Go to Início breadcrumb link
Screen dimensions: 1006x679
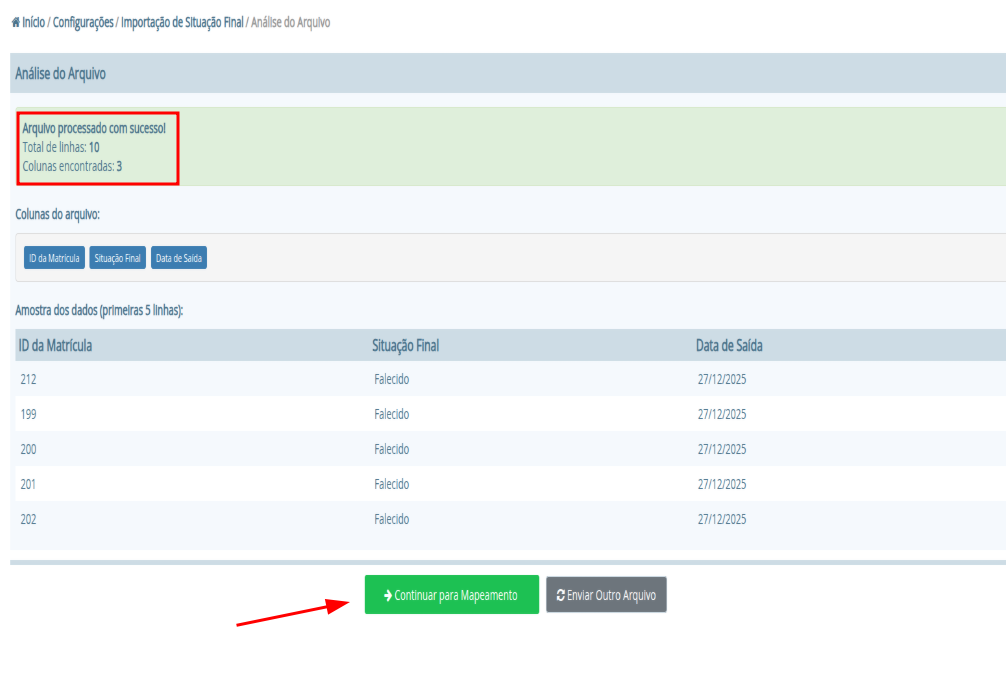click(33, 22)
